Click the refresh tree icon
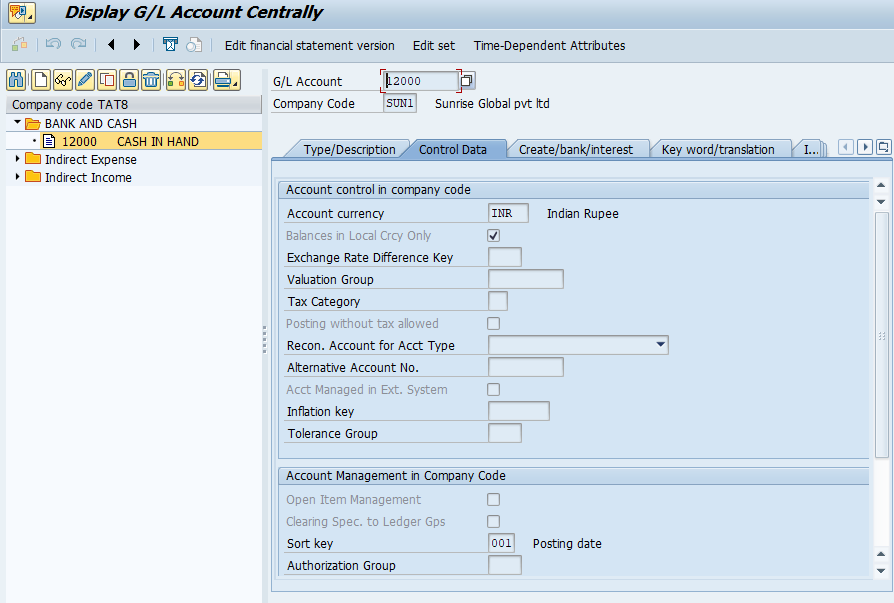The width and height of the screenshot is (894, 603). [198, 80]
